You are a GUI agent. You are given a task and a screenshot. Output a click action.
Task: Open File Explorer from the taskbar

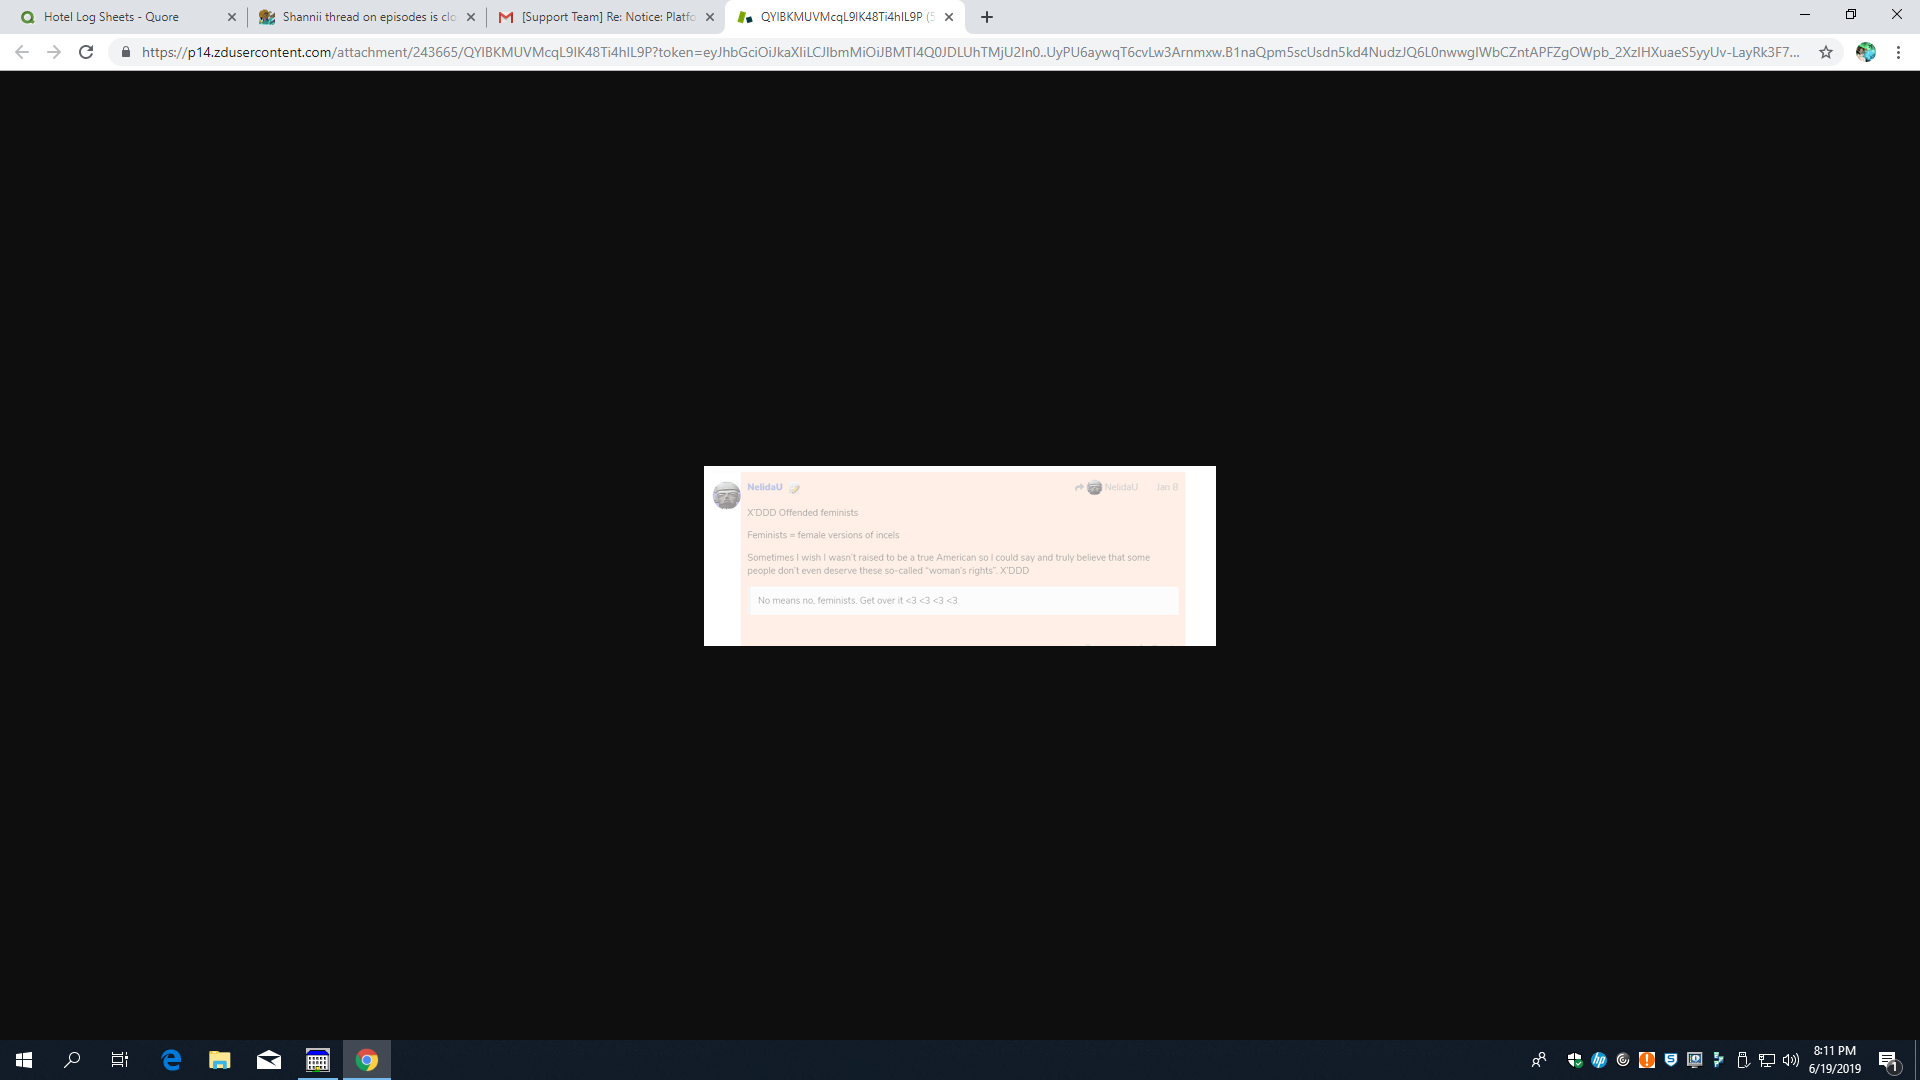[x=220, y=1060]
